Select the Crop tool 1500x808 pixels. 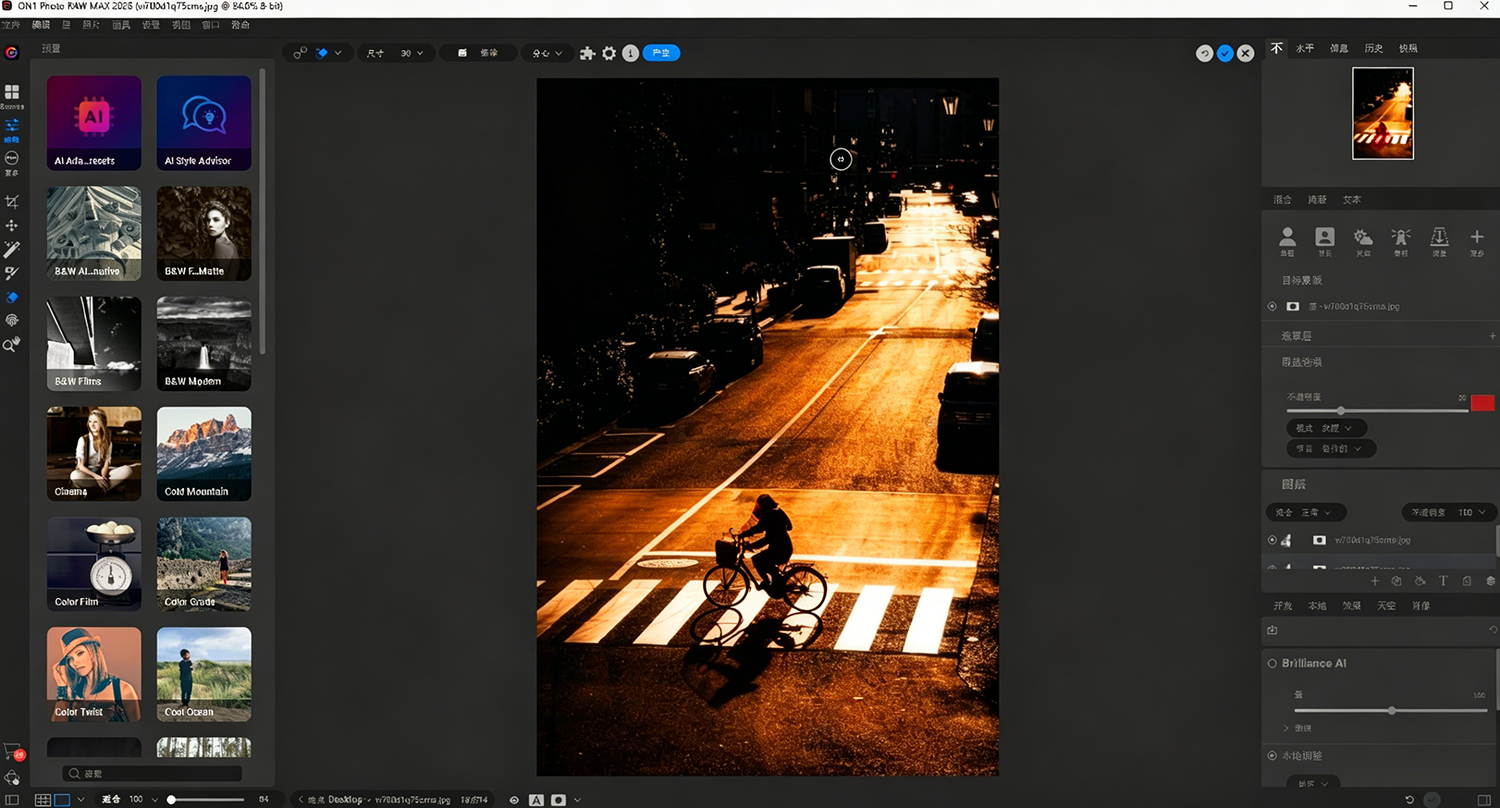click(12, 202)
